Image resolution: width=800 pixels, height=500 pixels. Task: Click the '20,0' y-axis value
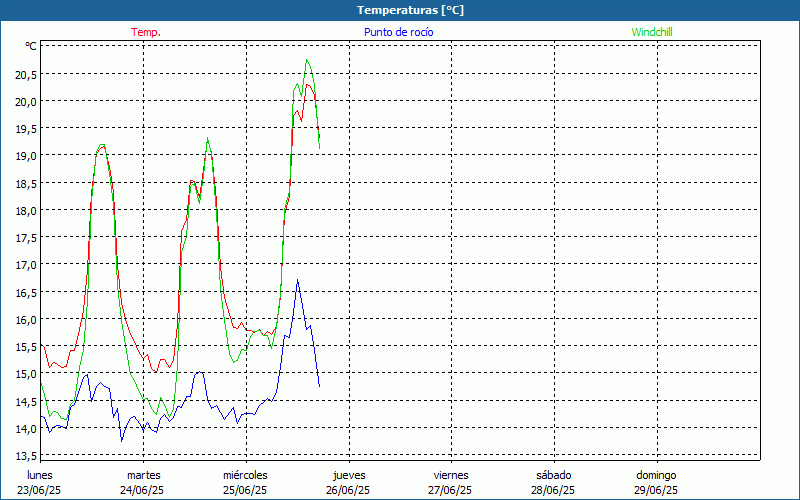(x=26, y=102)
